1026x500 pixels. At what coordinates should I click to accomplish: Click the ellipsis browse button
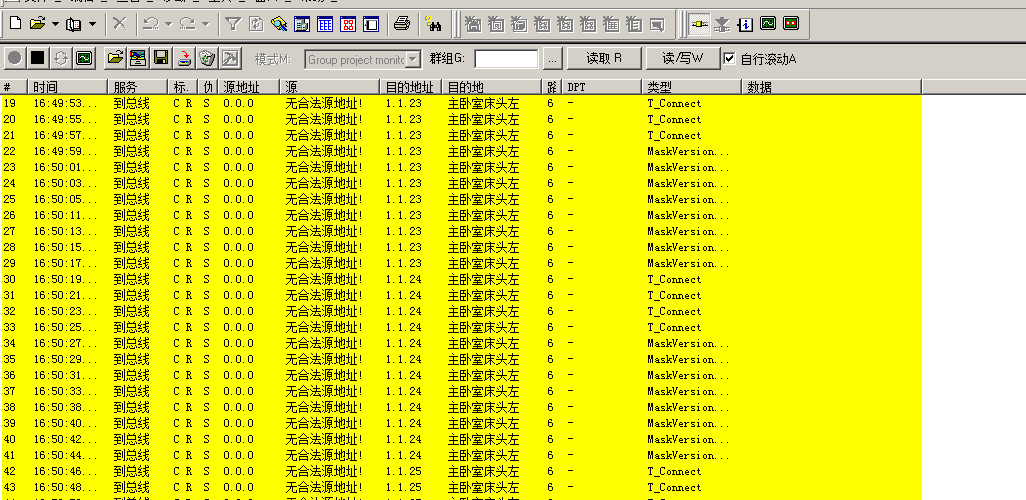[x=552, y=59]
